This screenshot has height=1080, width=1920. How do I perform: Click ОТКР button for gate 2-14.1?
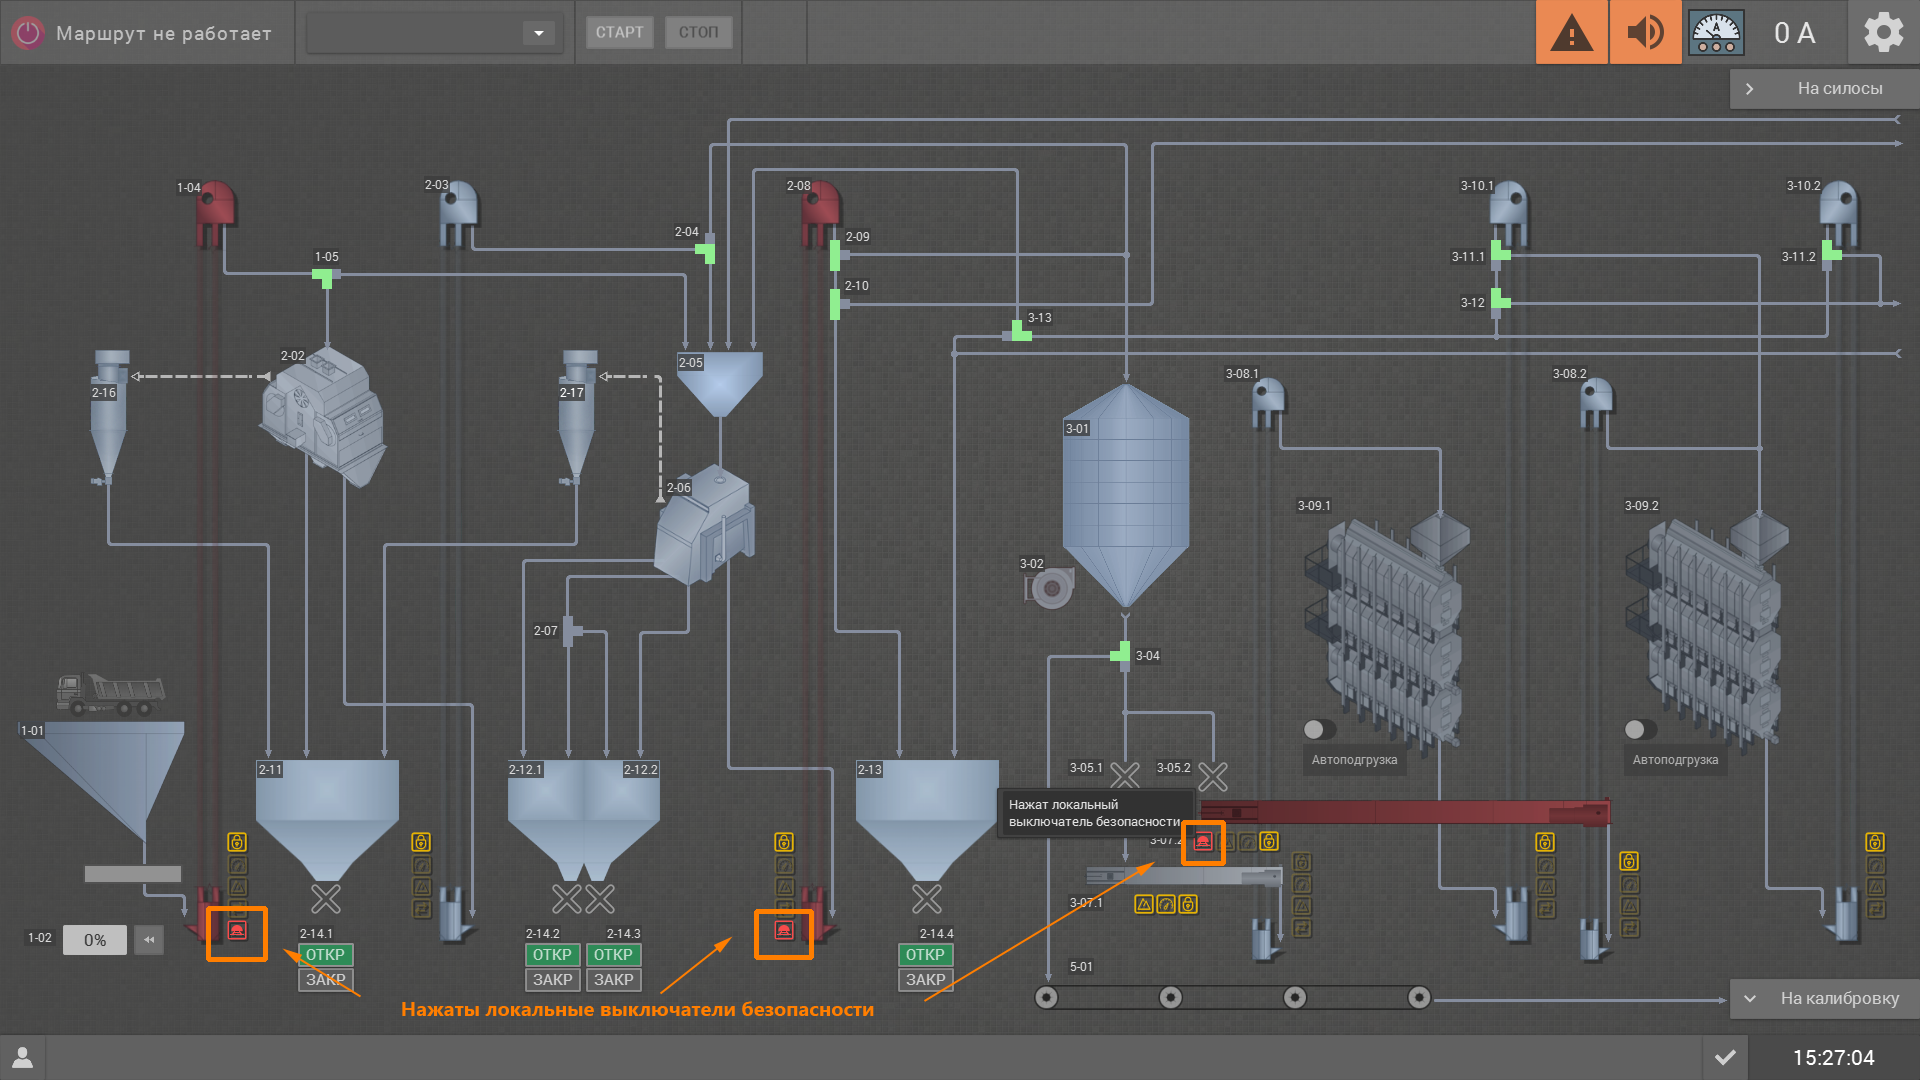point(325,955)
